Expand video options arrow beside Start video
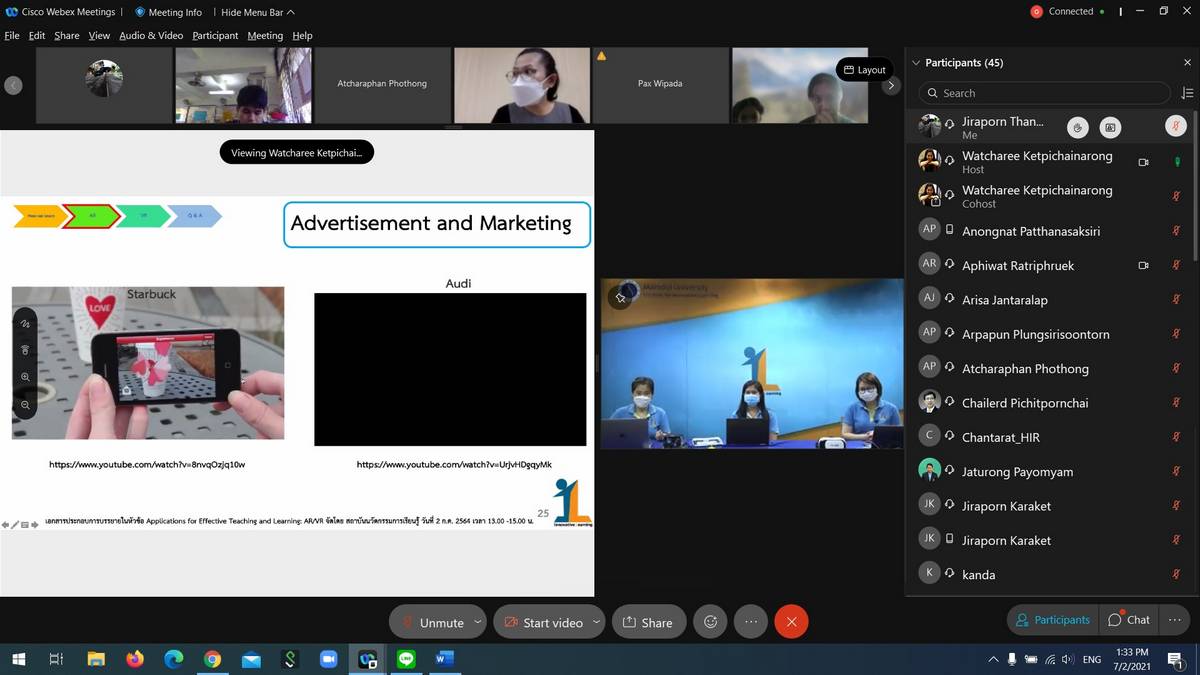This screenshot has width=1200, height=675. coord(596,622)
